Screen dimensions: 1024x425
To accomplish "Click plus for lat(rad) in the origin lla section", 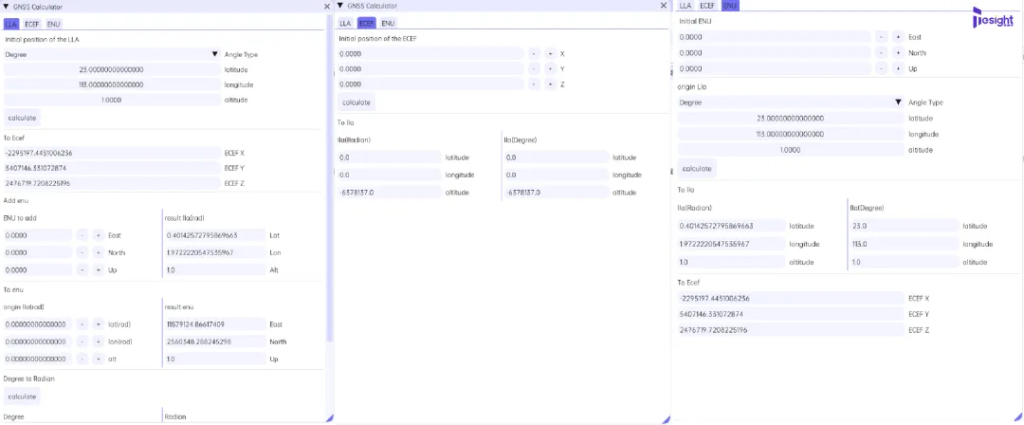I will 98,324.
